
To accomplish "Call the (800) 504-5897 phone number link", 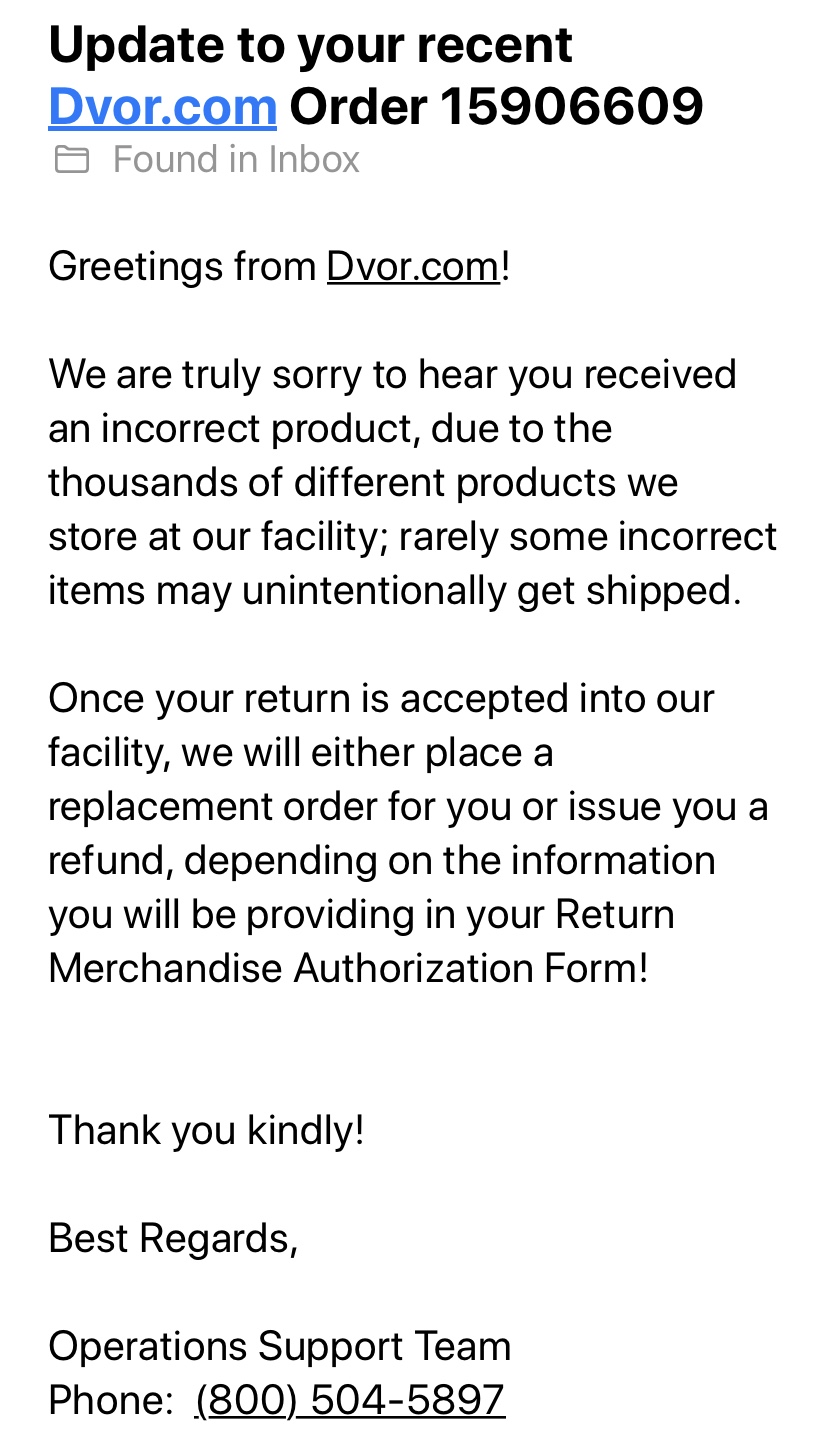I will click(350, 1400).
